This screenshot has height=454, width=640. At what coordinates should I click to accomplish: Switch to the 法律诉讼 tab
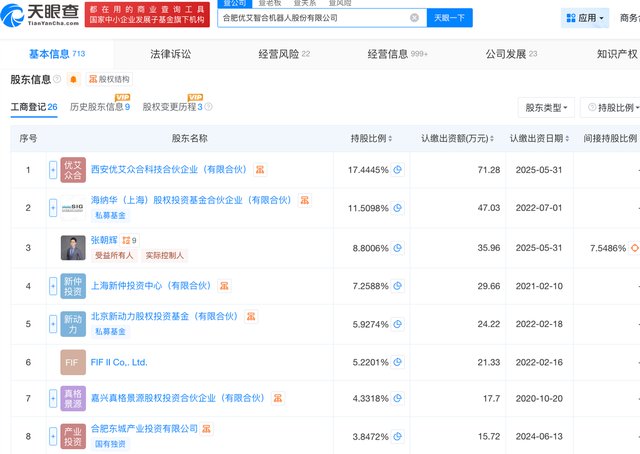[x=170, y=53]
